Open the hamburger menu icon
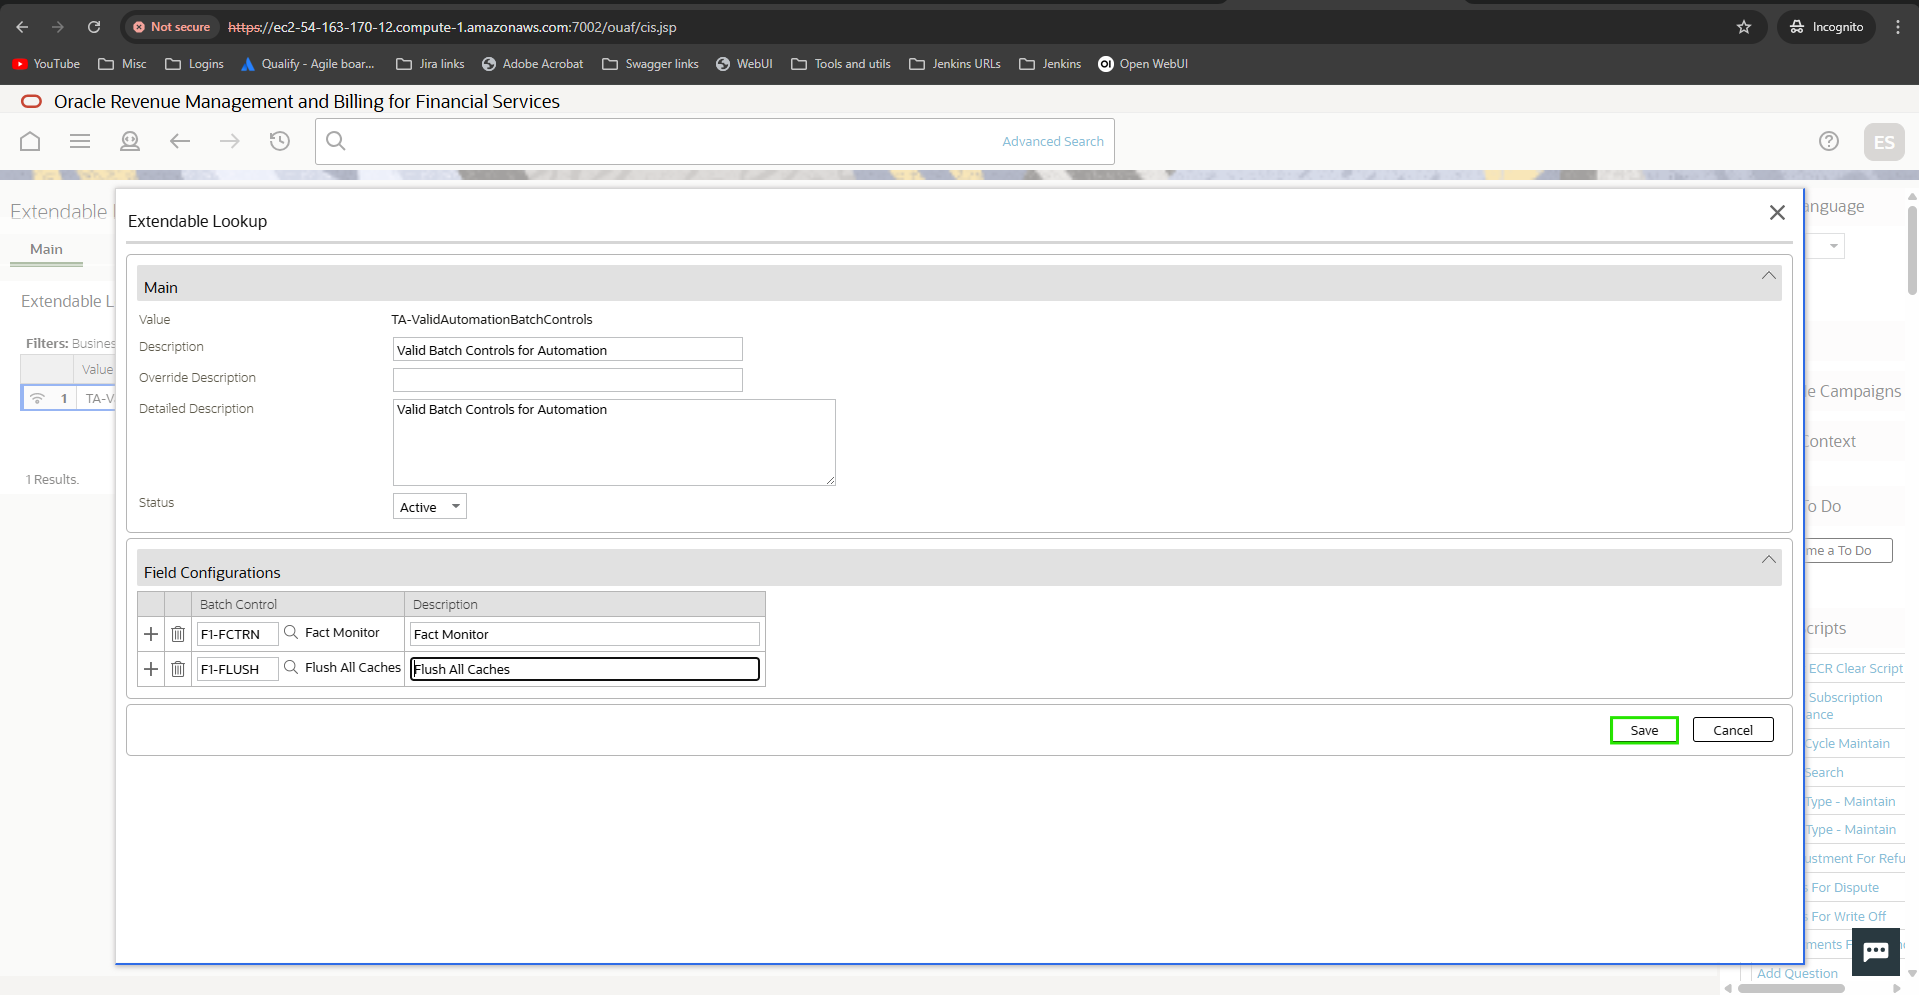The width and height of the screenshot is (1919, 995). [80, 141]
